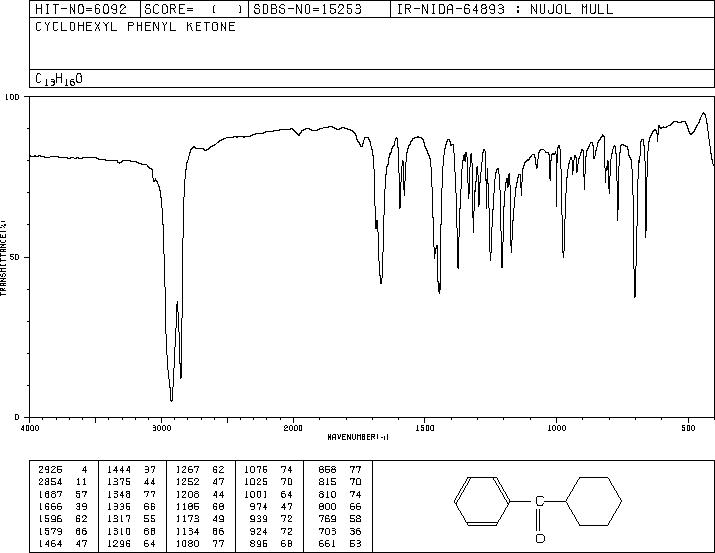This screenshot has height=553, width=715.
Task: Select the 1464 peak table entry
Action: (x=50, y=543)
